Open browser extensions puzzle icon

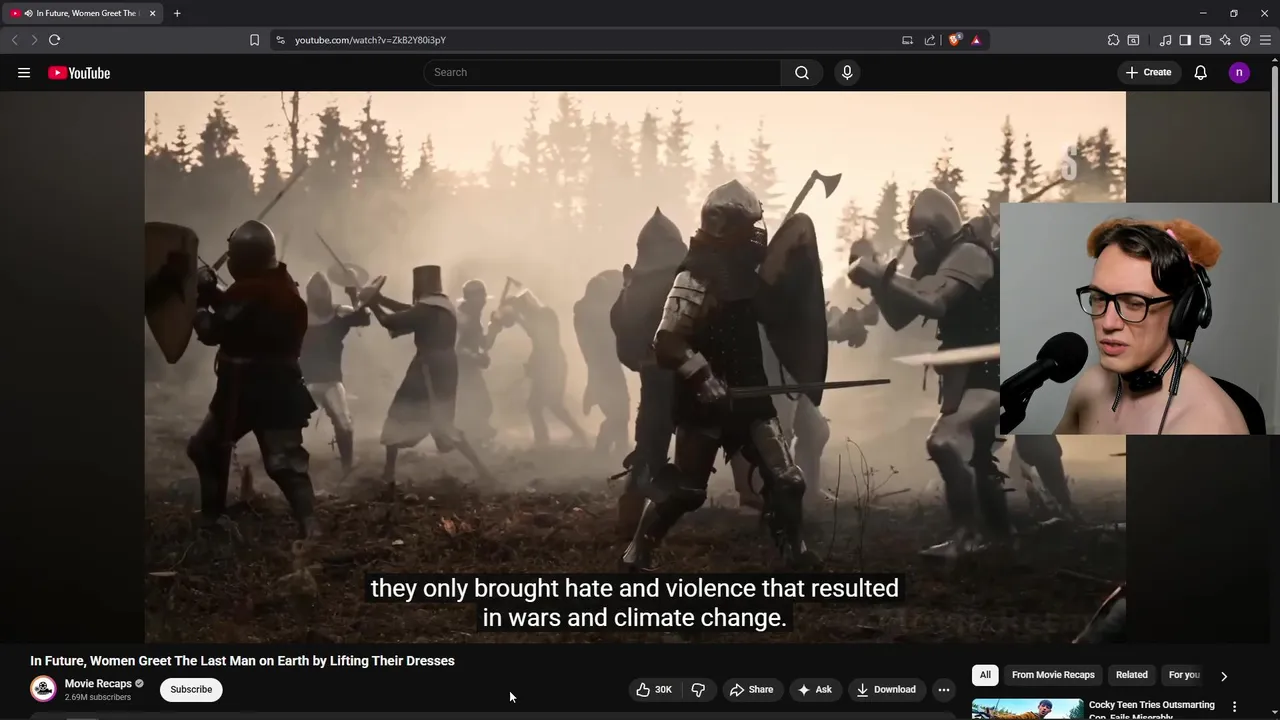click(x=1113, y=40)
